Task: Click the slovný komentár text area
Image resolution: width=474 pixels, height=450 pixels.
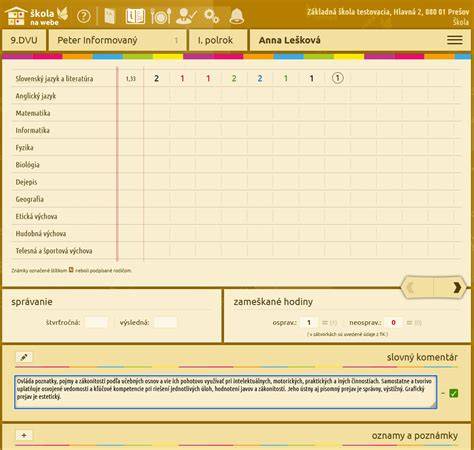Action: [x=226, y=392]
